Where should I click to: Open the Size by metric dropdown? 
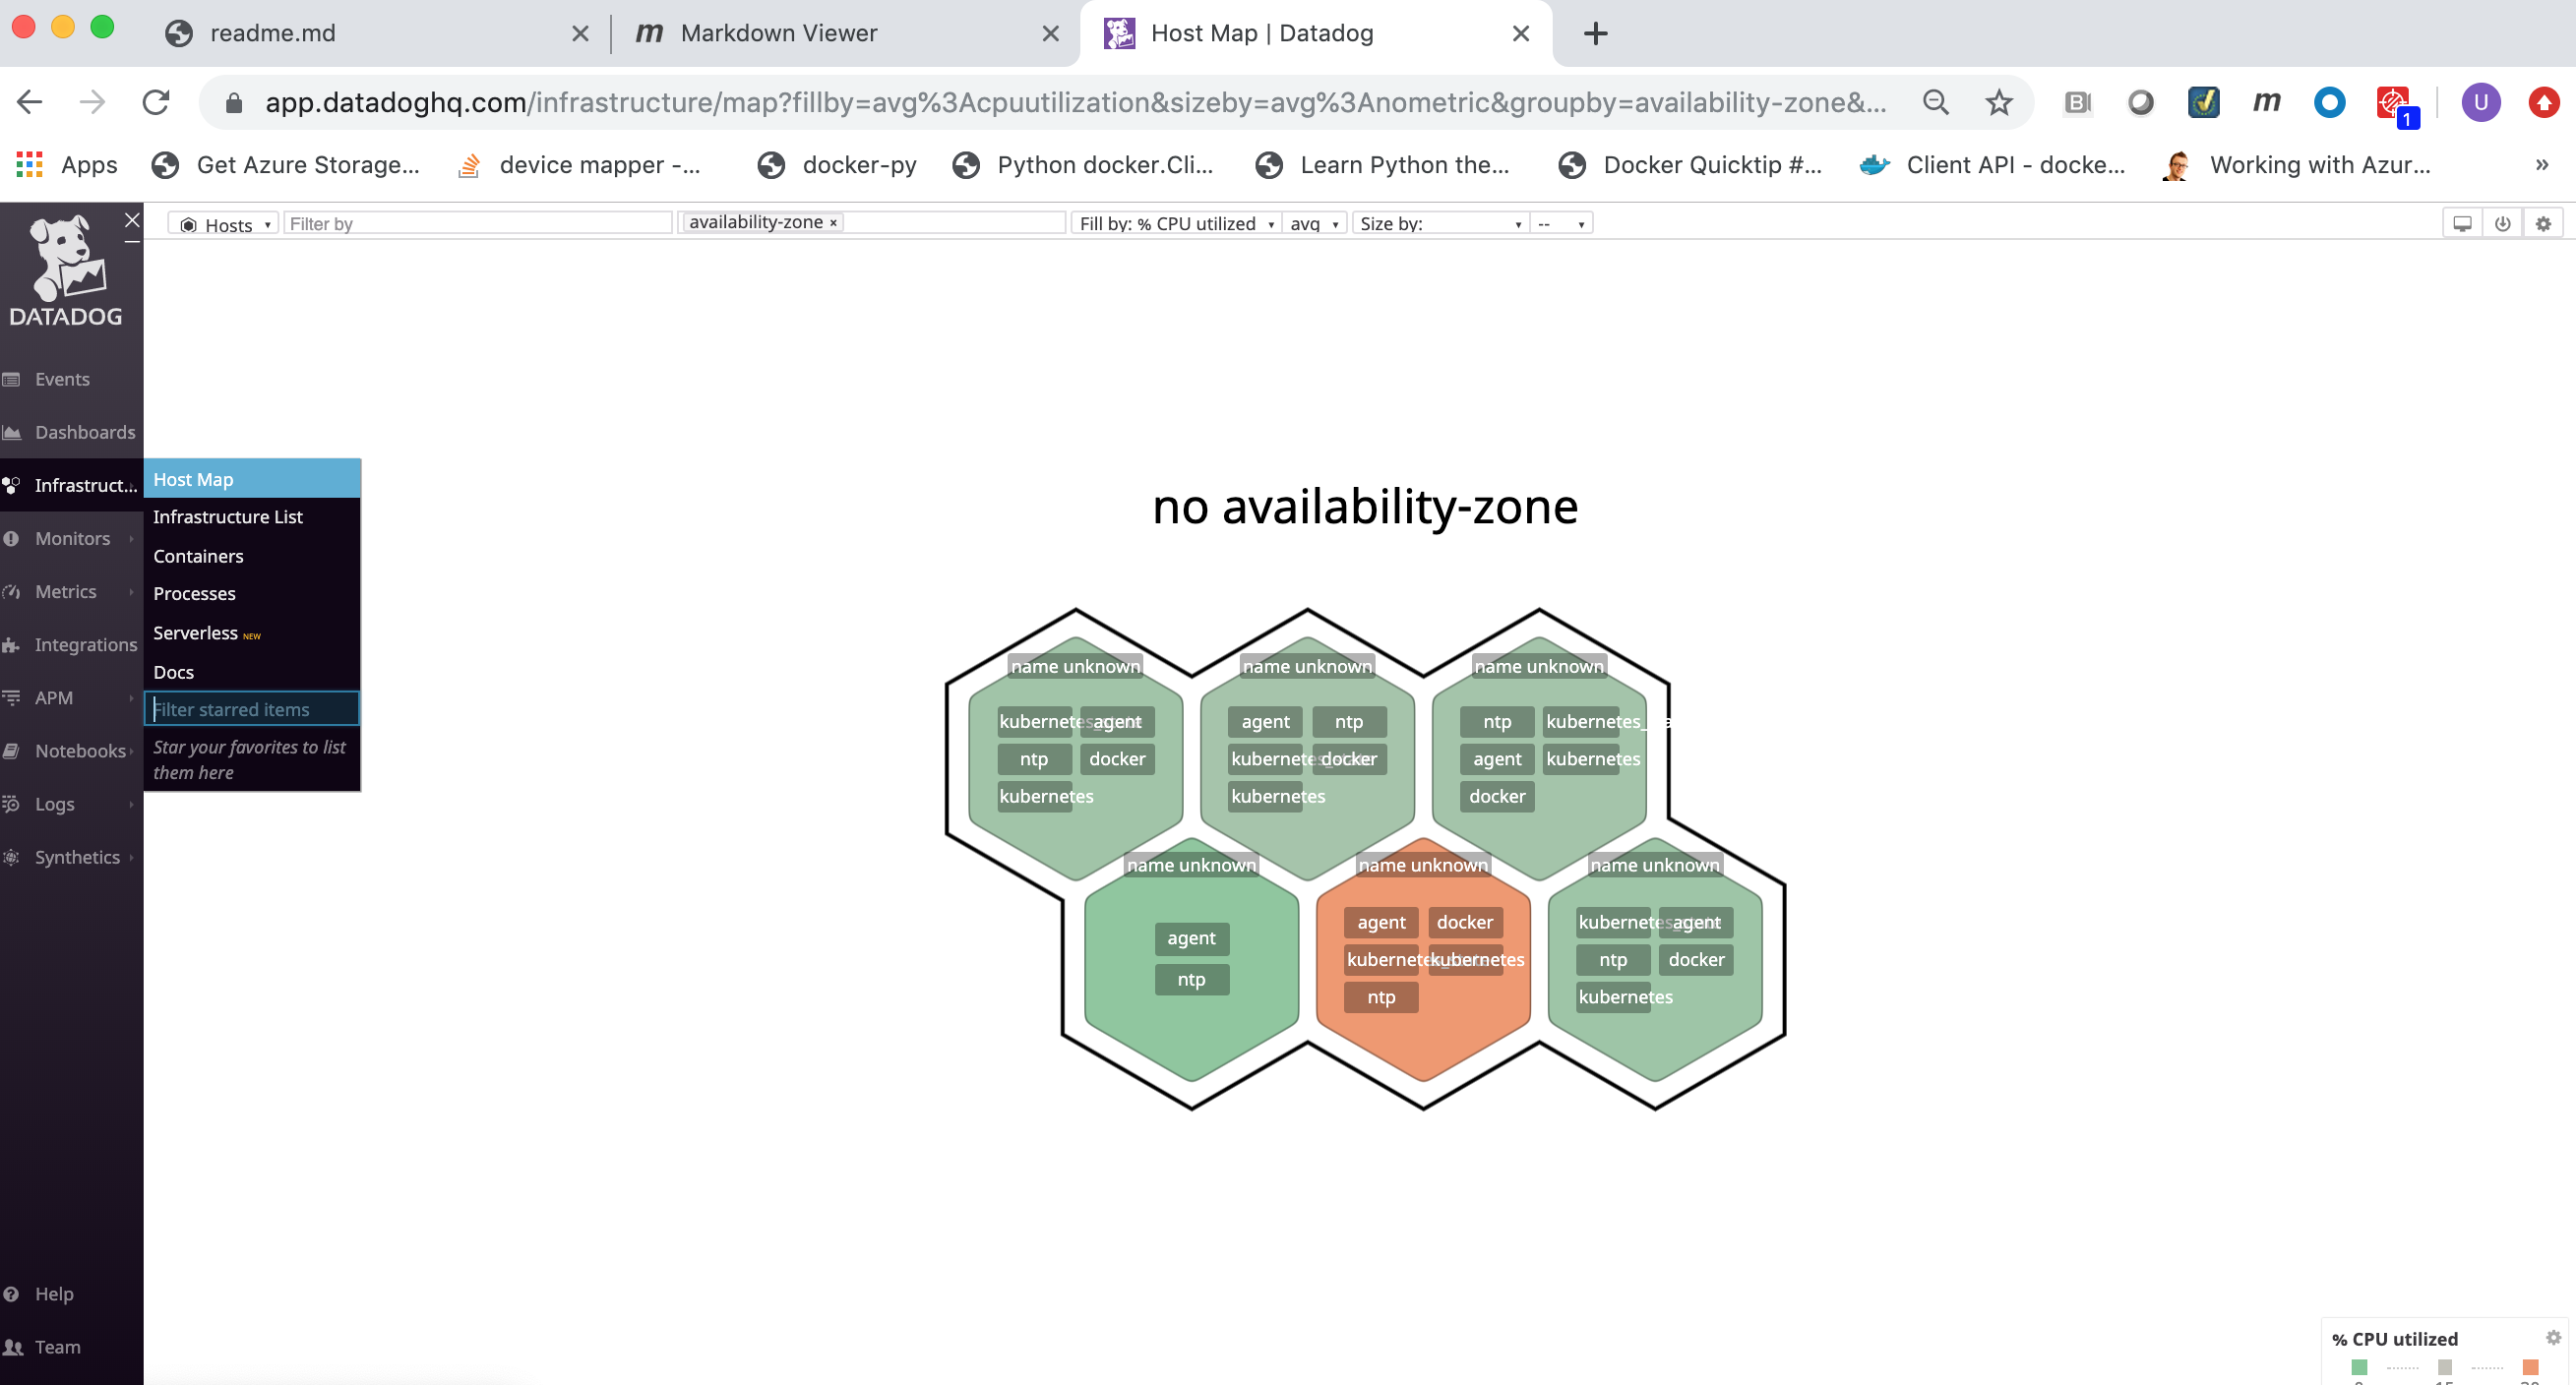(x=1440, y=223)
